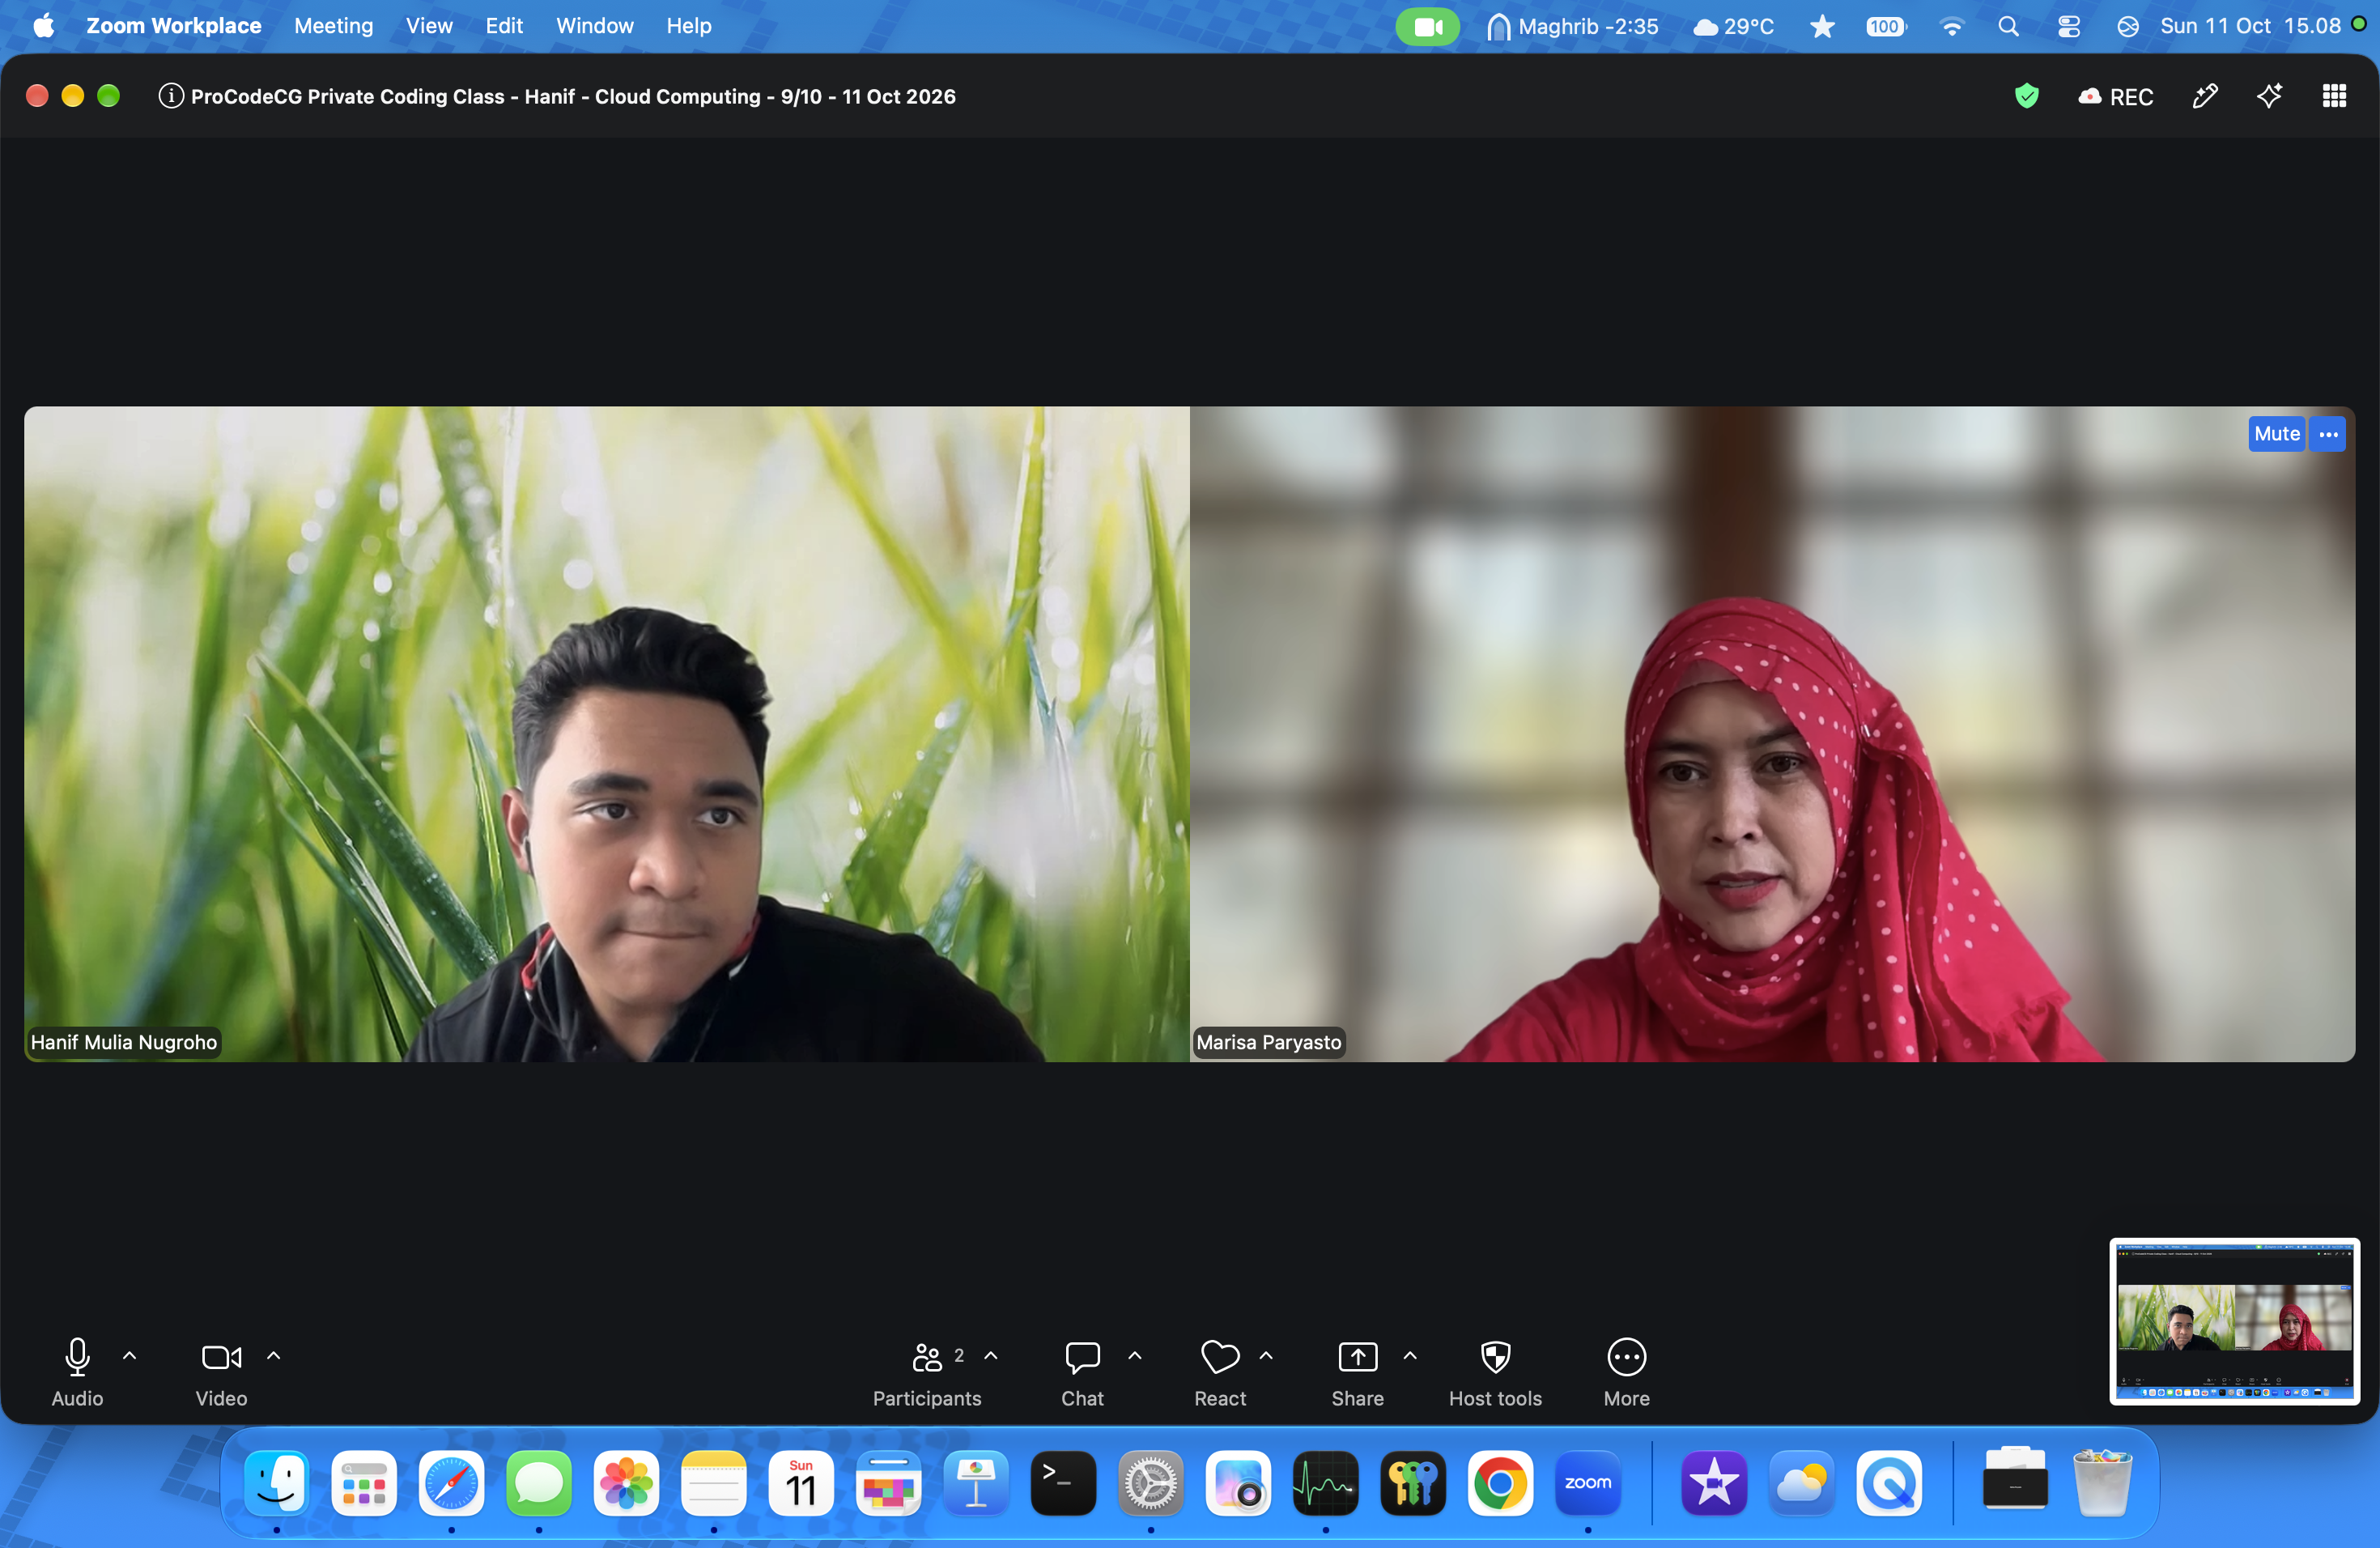Screen dimensions: 2380x1548
Task: Open the green encryption shield icon
Action: [2026, 96]
